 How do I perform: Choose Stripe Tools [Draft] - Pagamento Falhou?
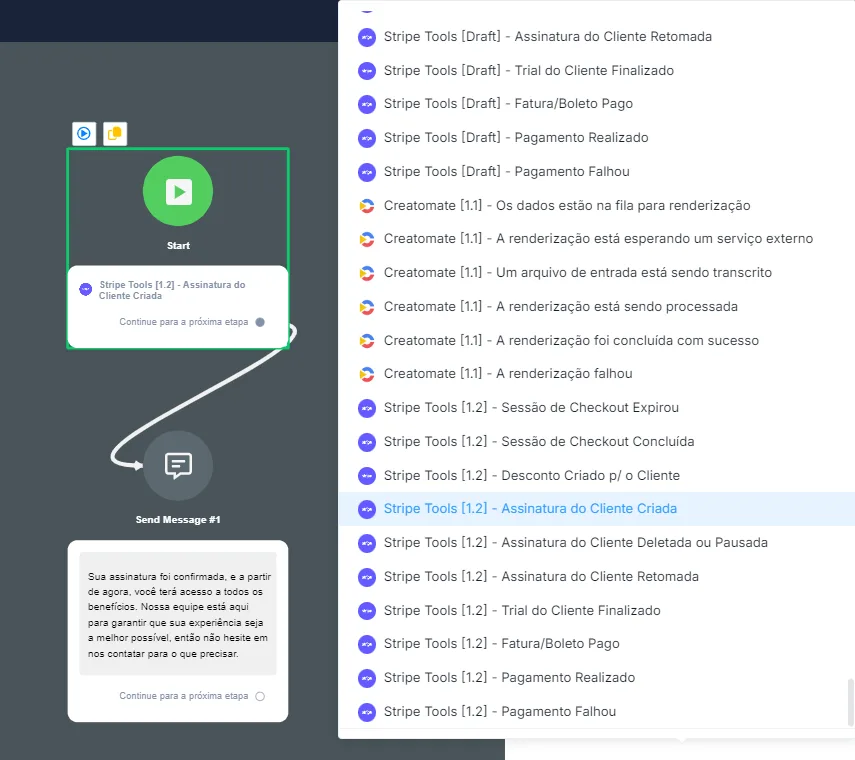597,172
